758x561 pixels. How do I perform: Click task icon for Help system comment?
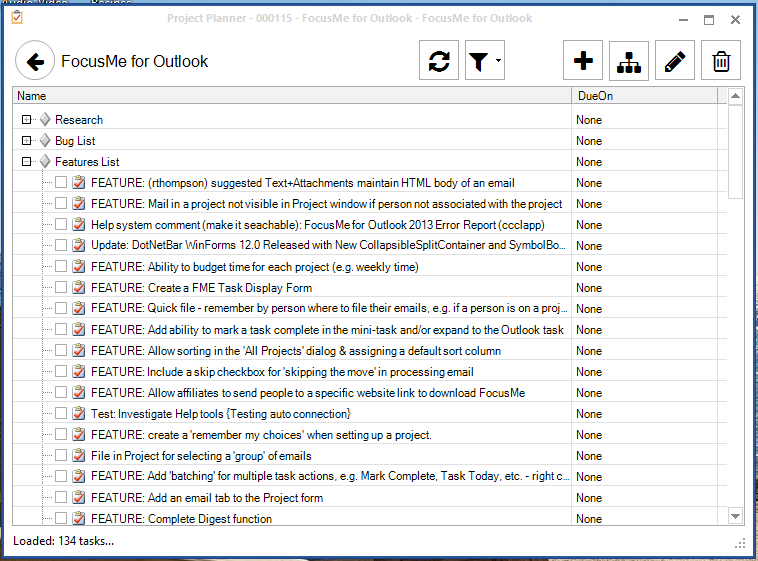(x=78, y=224)
